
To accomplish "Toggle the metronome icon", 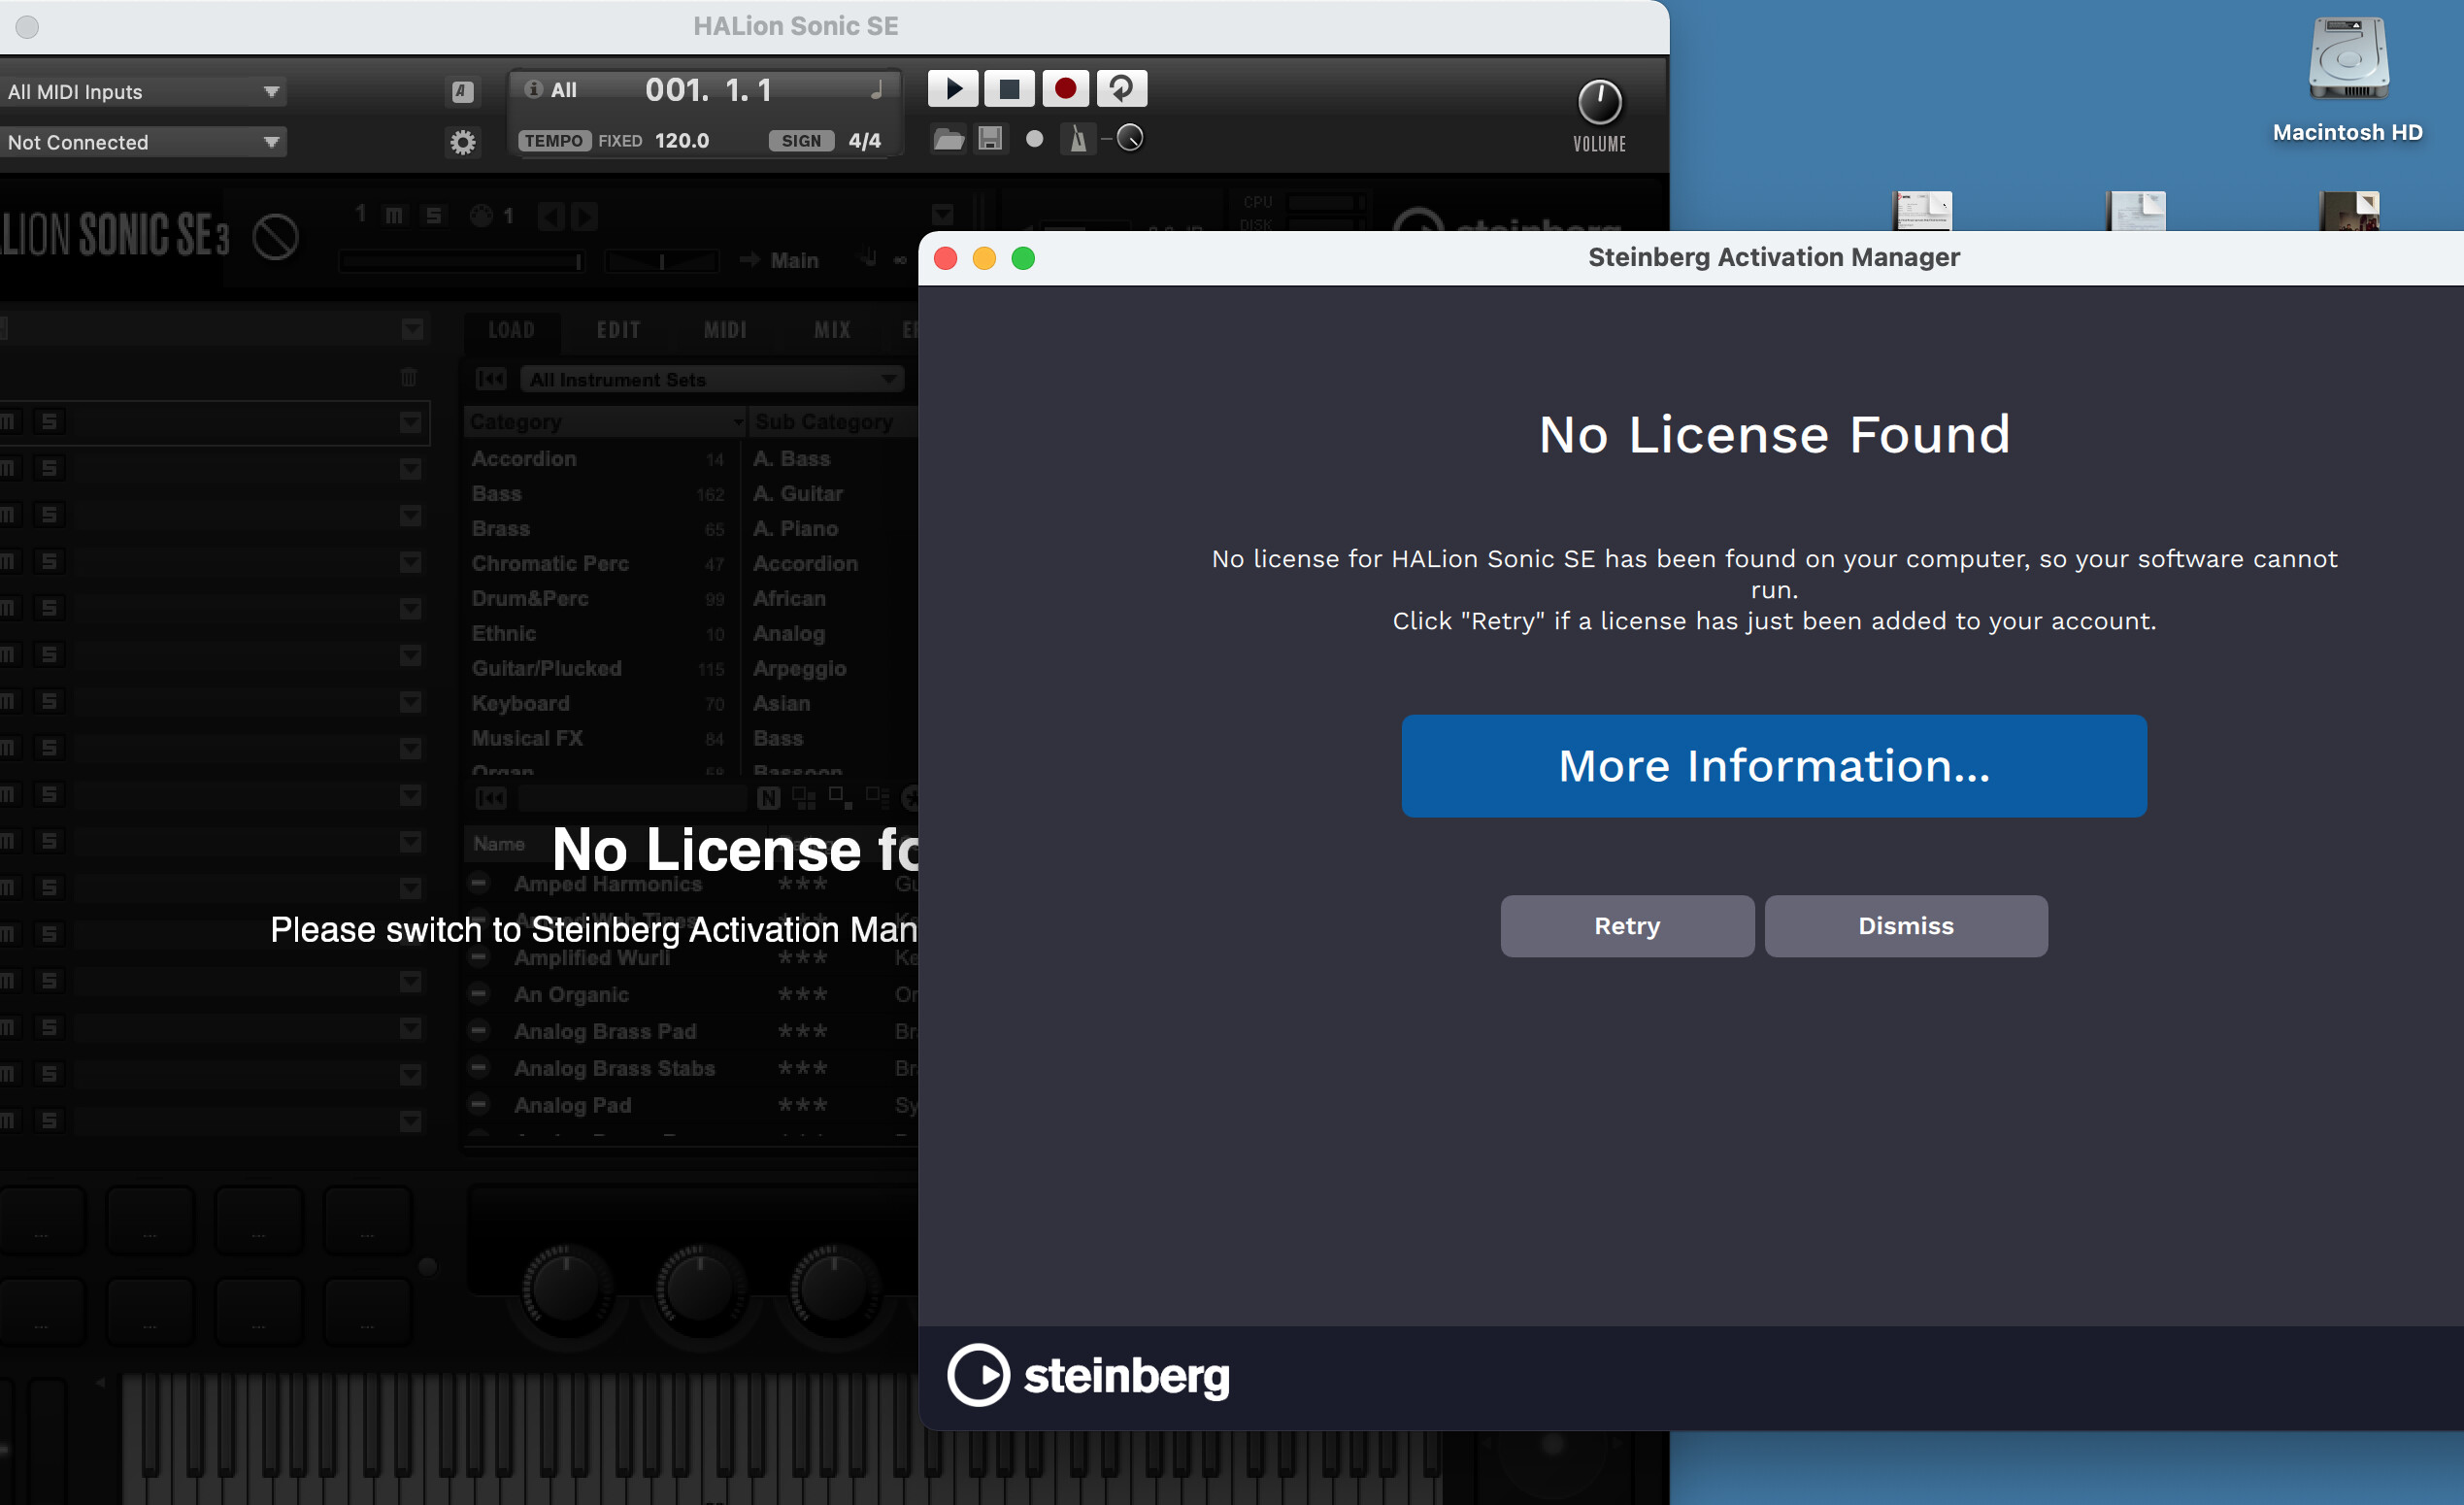I will [1077, 139].
